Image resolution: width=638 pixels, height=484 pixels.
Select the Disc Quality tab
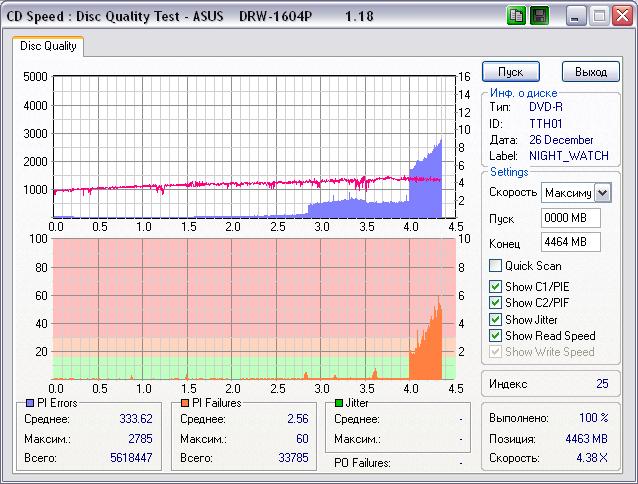48,46
